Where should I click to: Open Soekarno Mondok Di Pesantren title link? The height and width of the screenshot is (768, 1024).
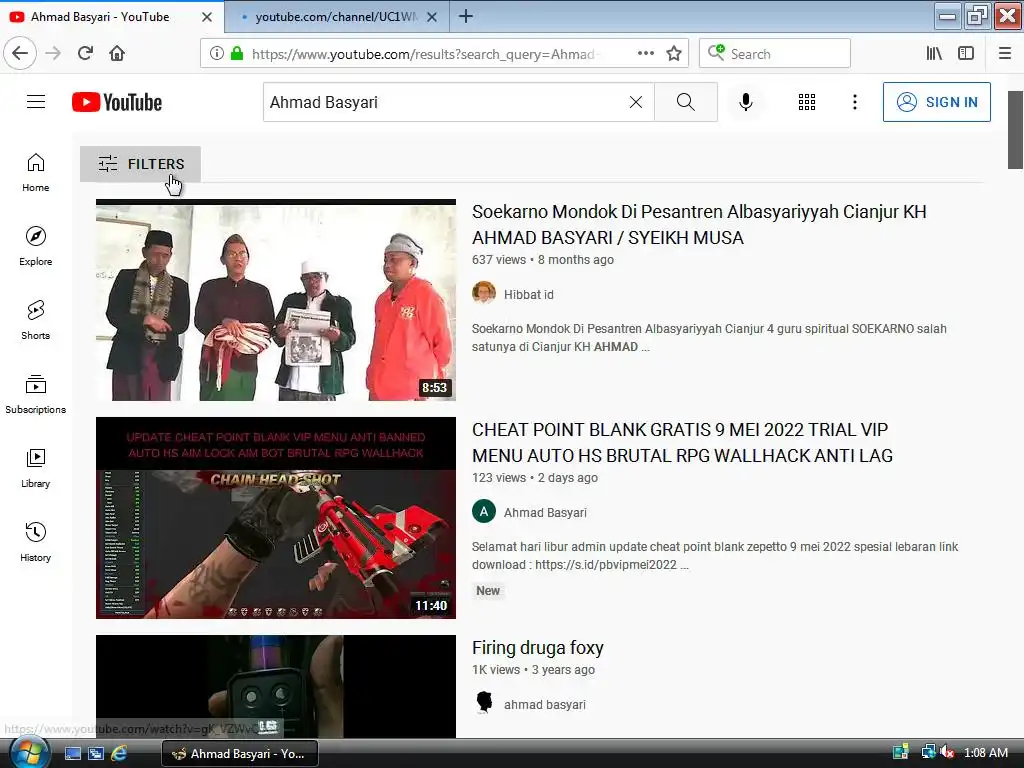point(699,225)
